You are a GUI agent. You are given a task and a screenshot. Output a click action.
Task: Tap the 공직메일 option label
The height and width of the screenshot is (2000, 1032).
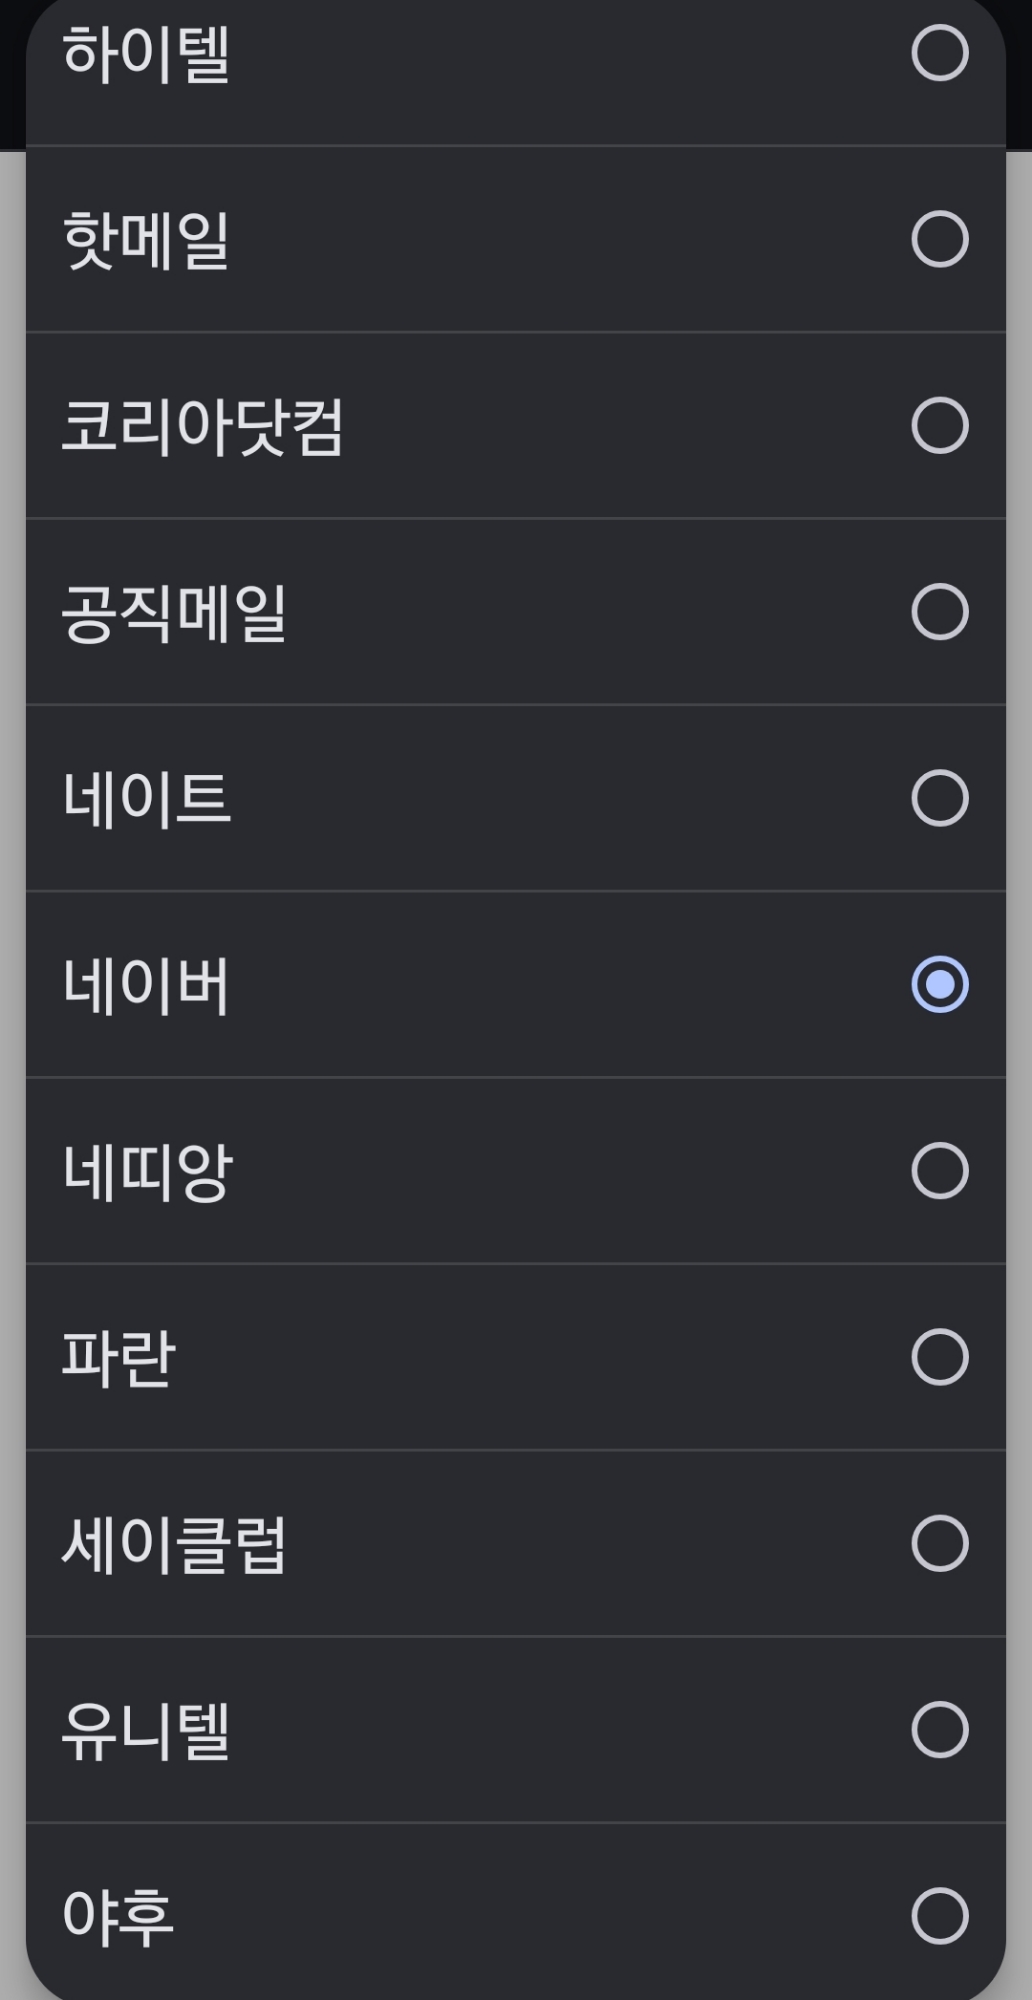175,613
